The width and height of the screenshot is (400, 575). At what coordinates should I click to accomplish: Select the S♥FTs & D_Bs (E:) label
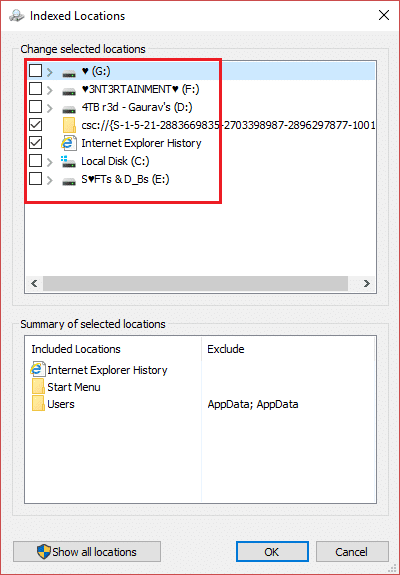click(x=125, y=179)
